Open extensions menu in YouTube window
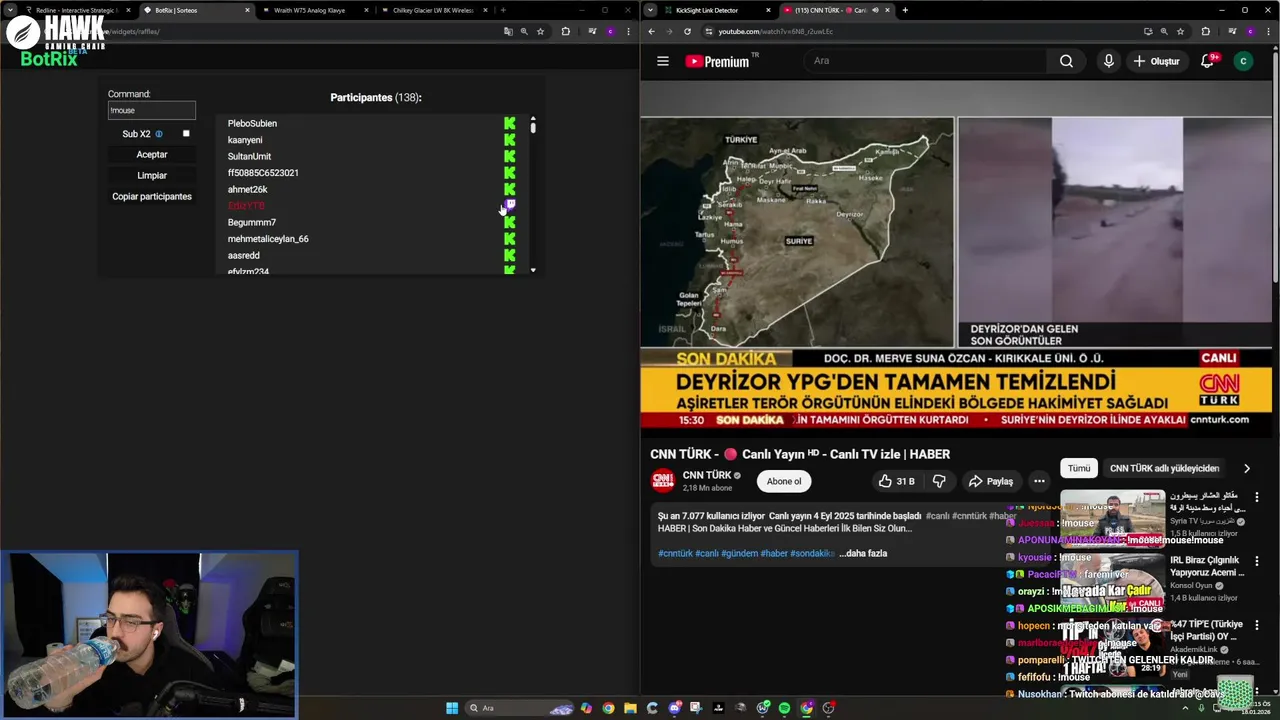This screenshot has height=720, width=1280. (x=1205, y=31)
